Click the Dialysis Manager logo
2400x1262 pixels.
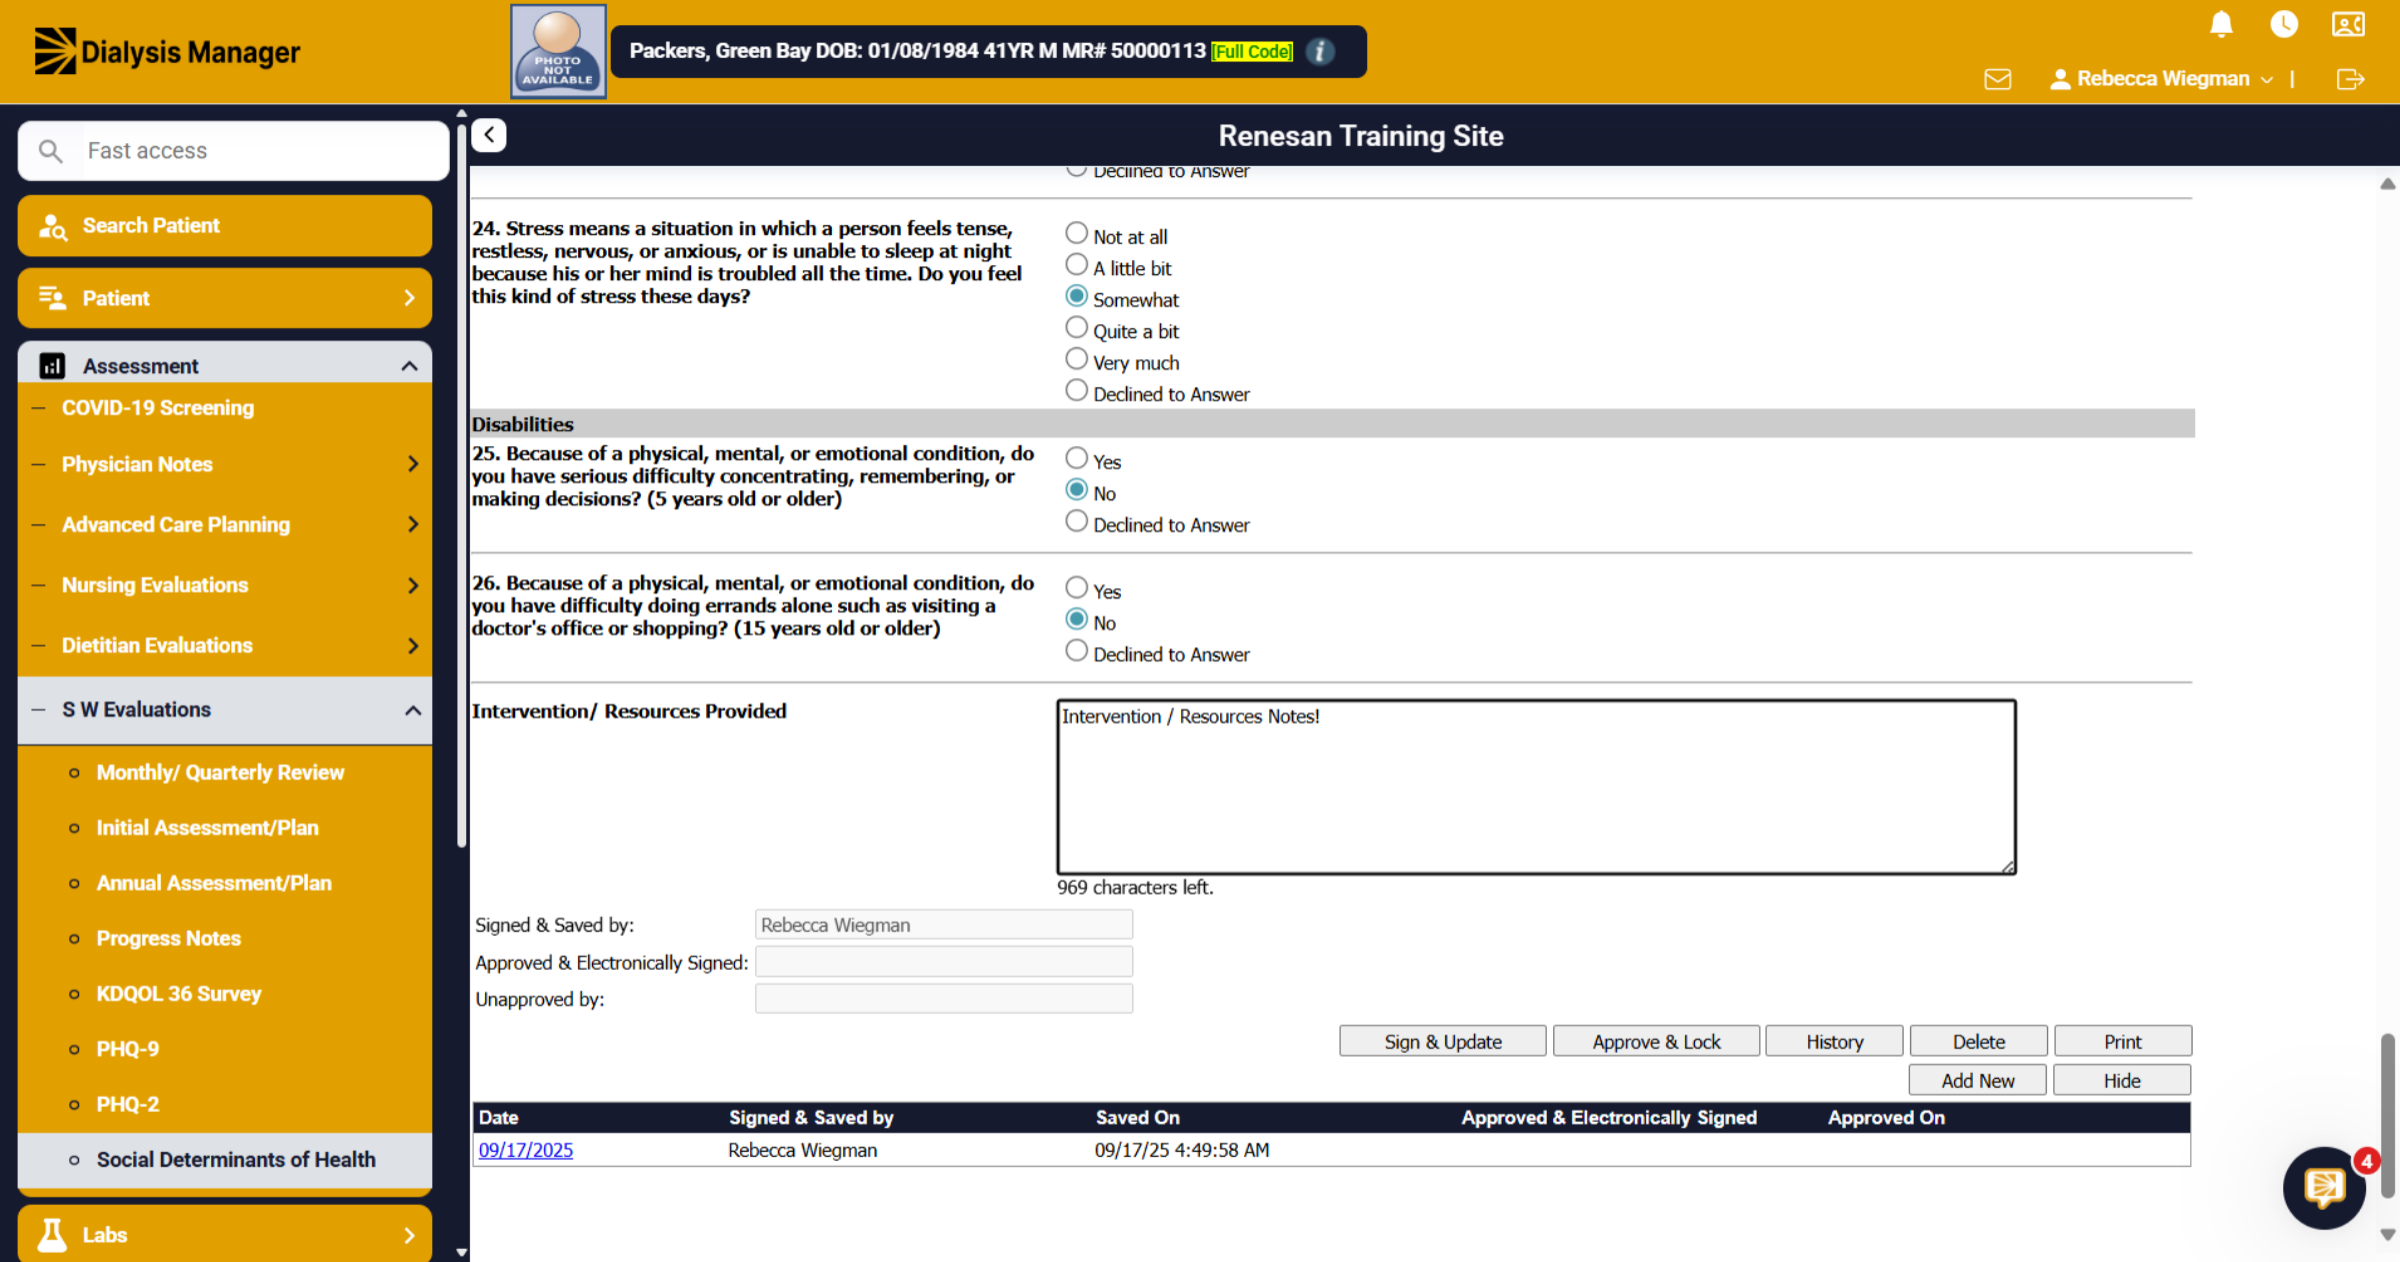click(167, 51)
